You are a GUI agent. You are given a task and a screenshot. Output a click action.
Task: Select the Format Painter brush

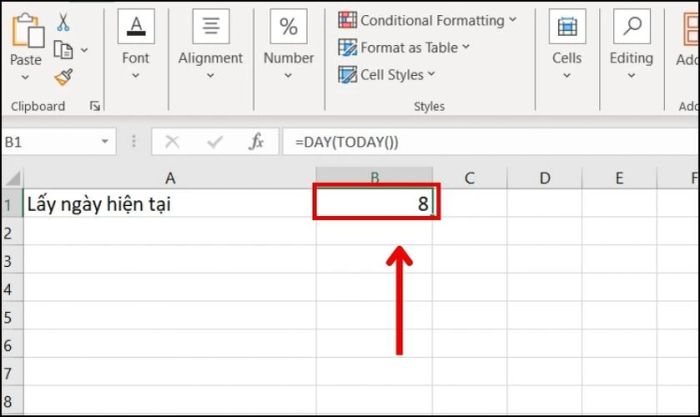(63, 76)
